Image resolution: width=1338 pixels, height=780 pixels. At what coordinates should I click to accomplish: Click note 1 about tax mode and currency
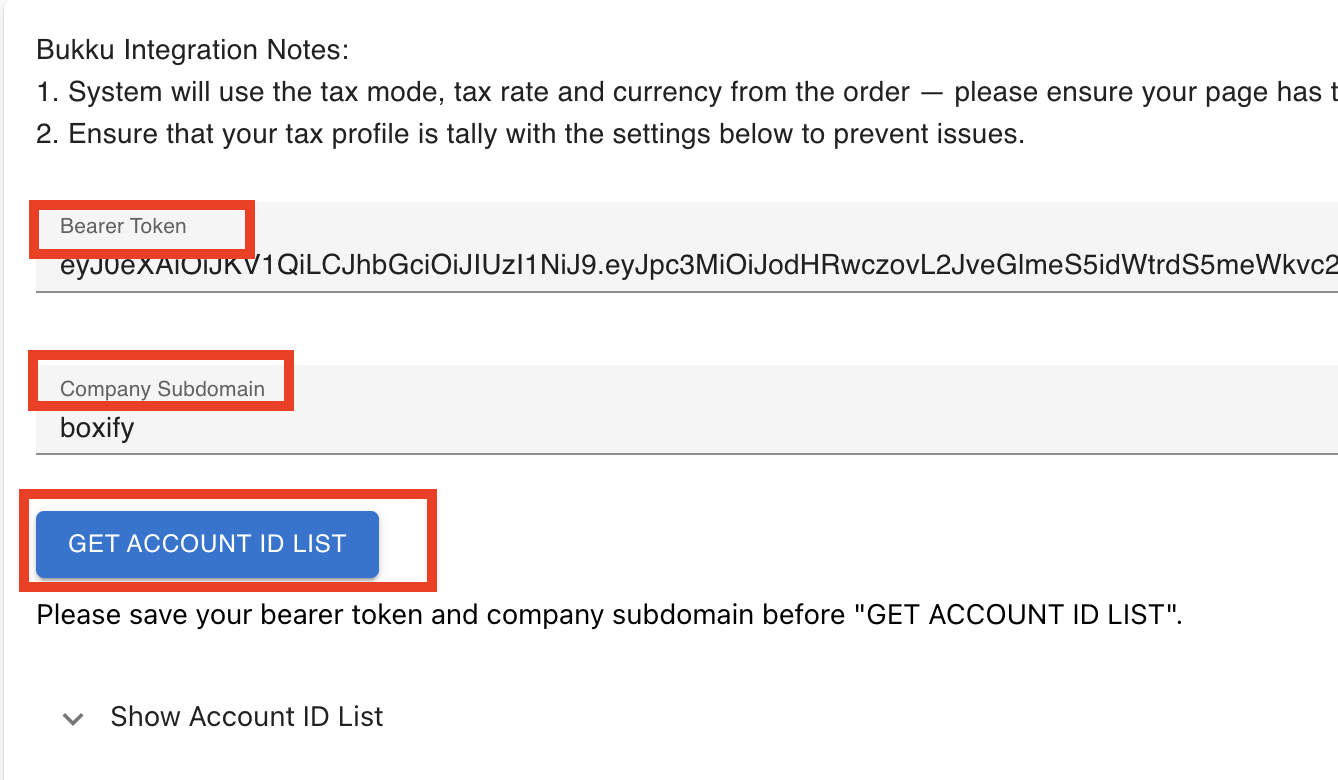[x=687, y=92]
